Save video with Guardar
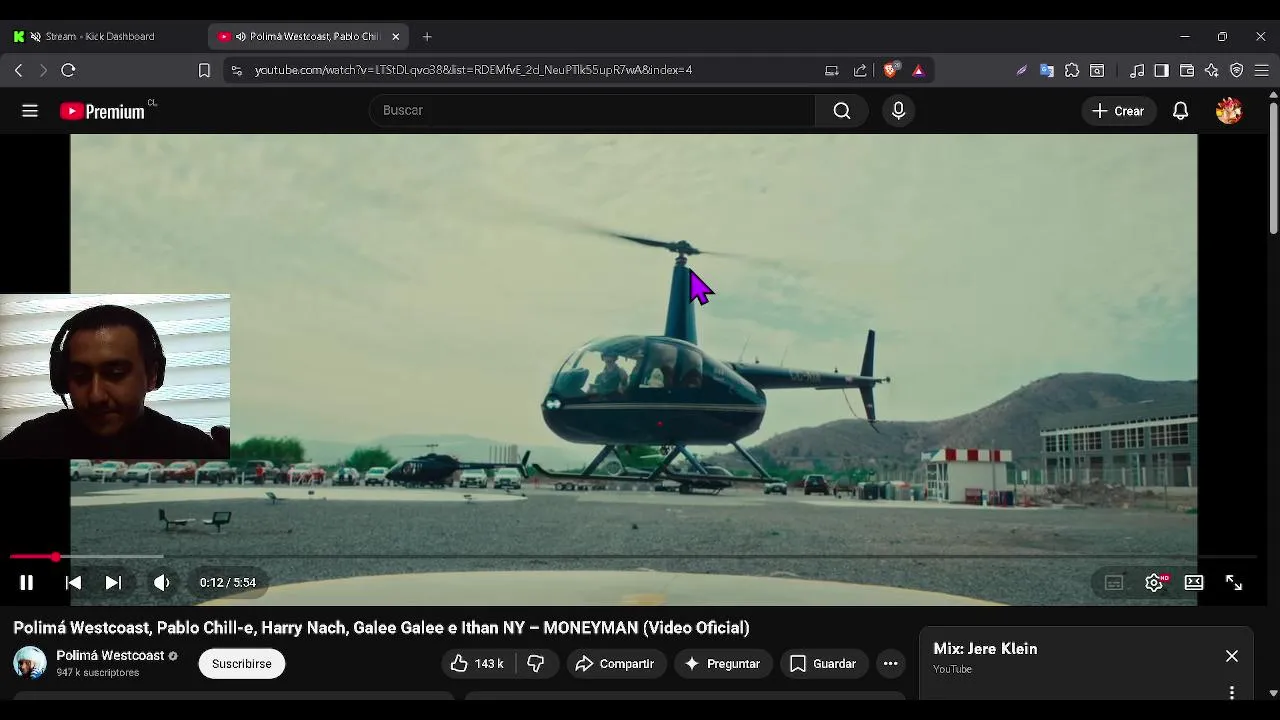The height and width of the screenshot is (720, 1280). [x=823, y=663]
